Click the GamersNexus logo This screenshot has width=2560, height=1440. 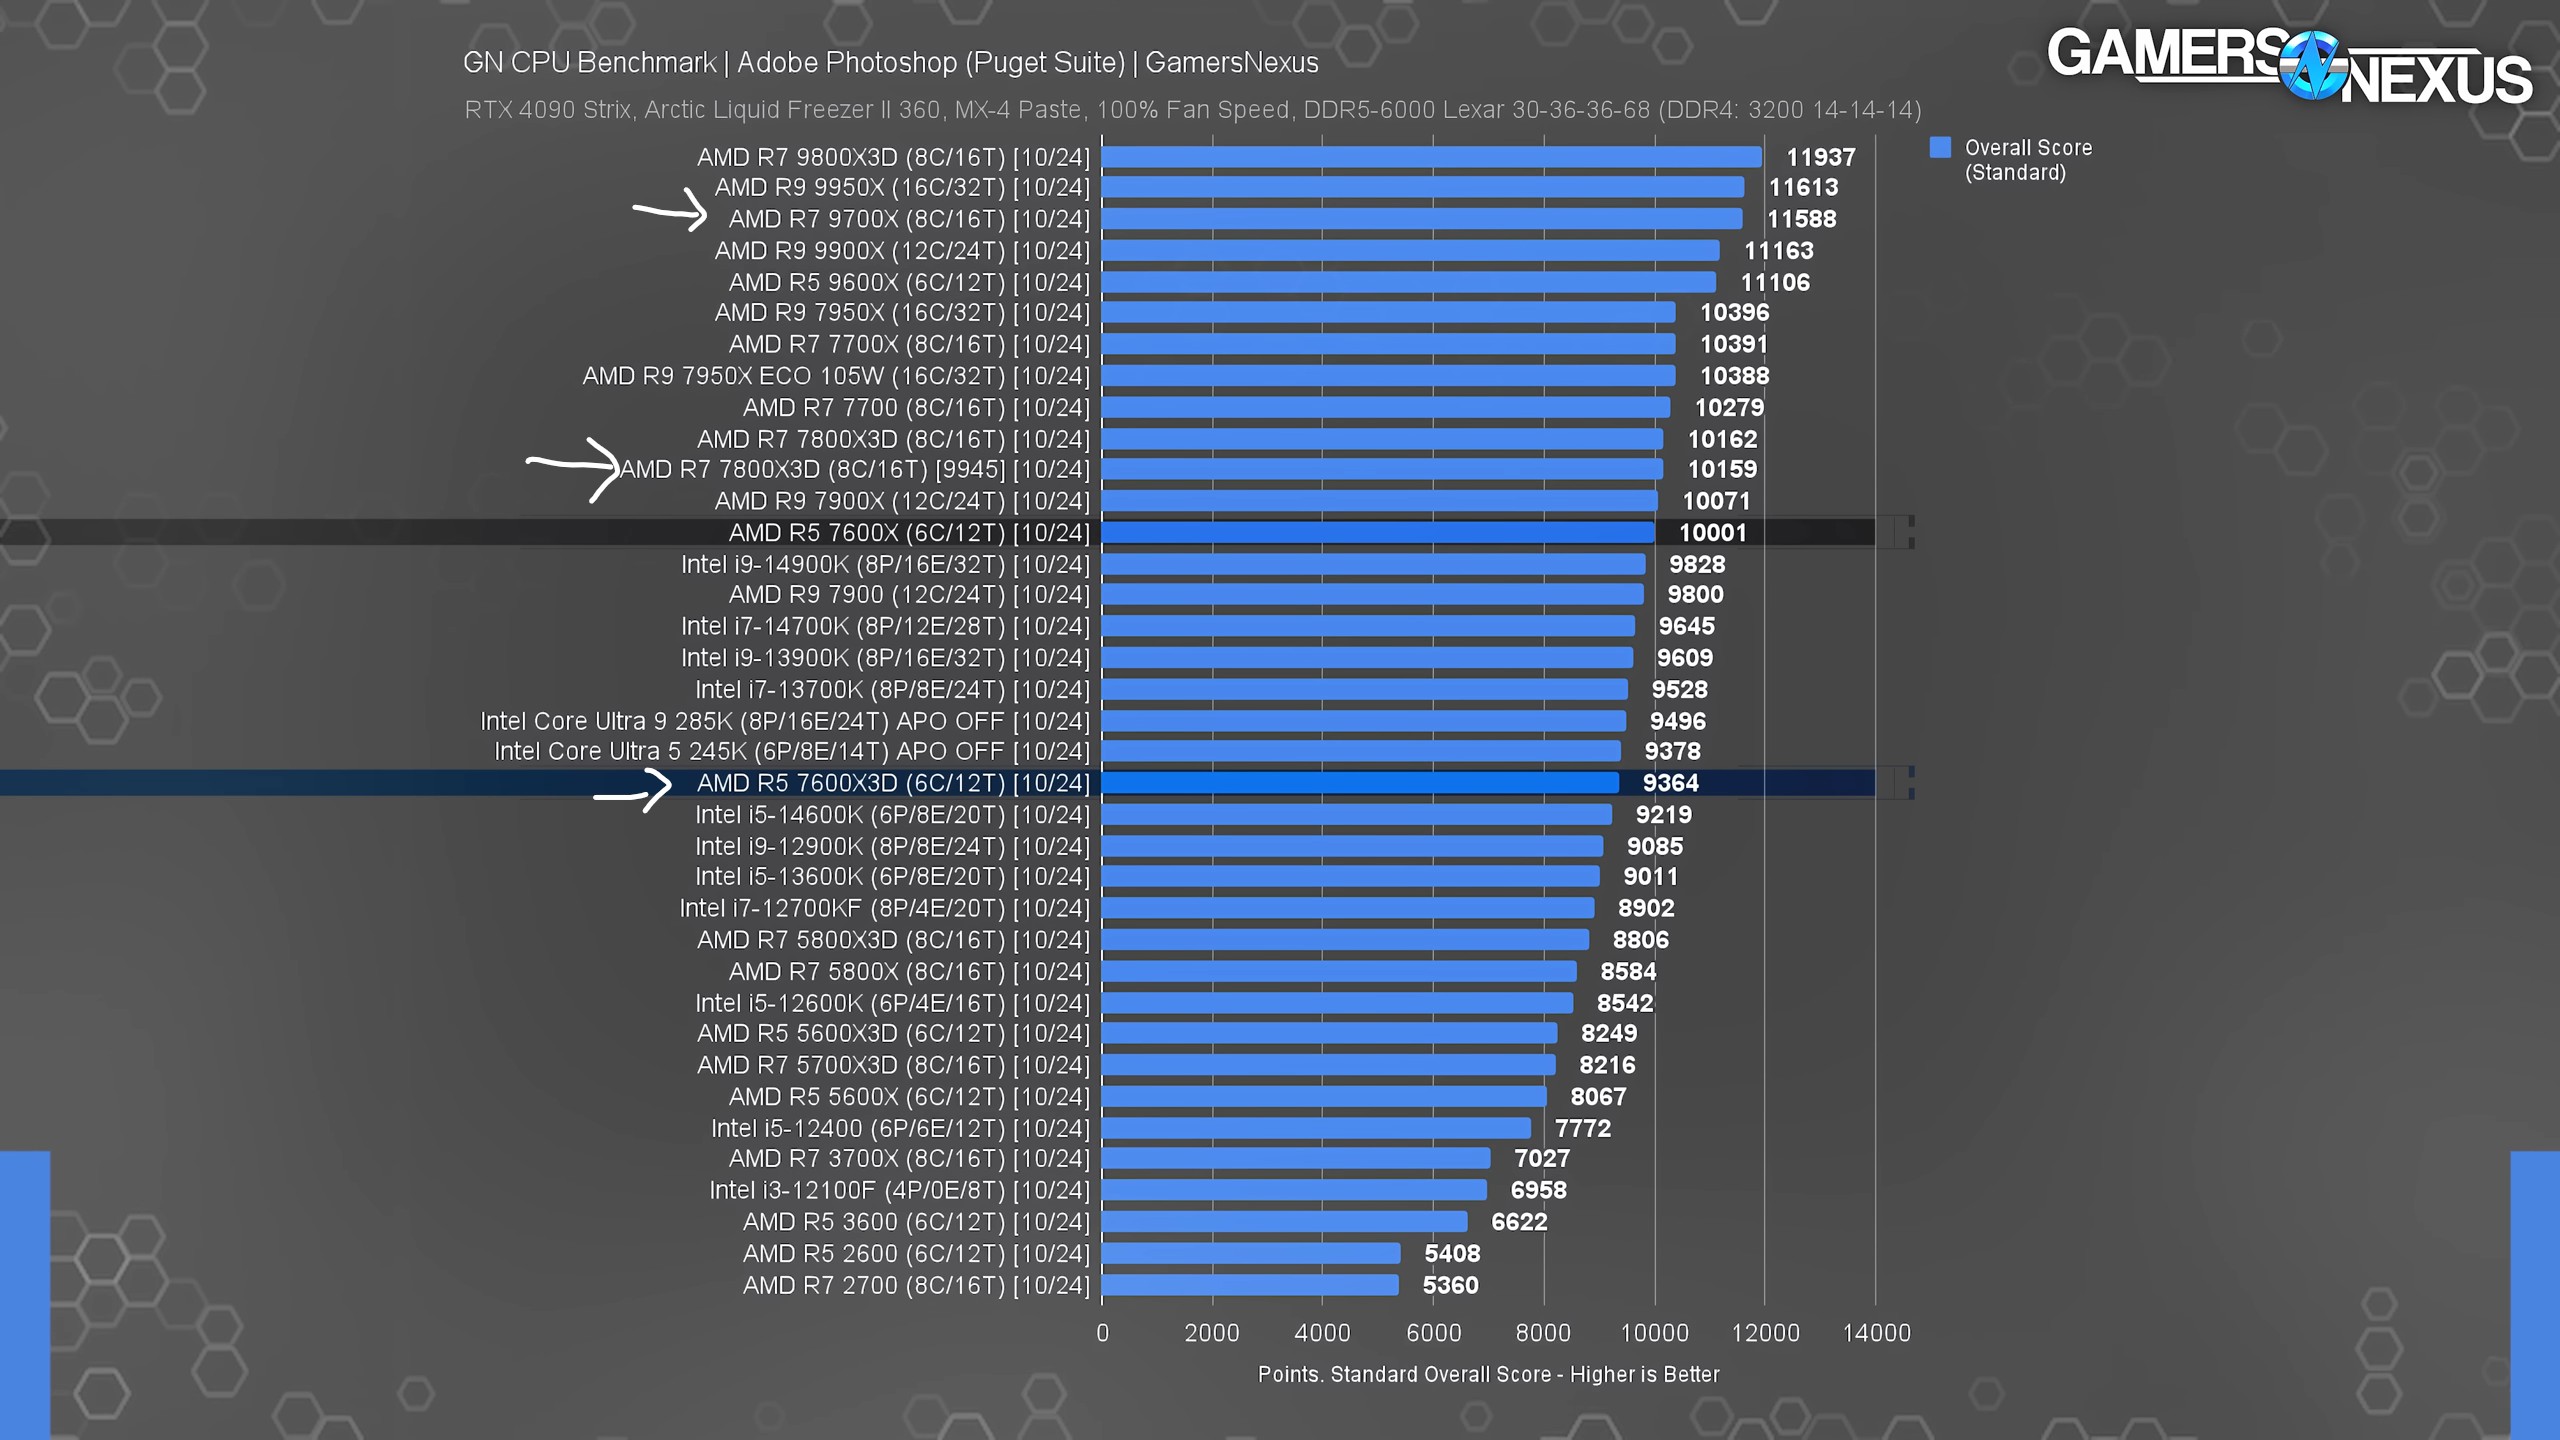click(x=2289, y=66)
